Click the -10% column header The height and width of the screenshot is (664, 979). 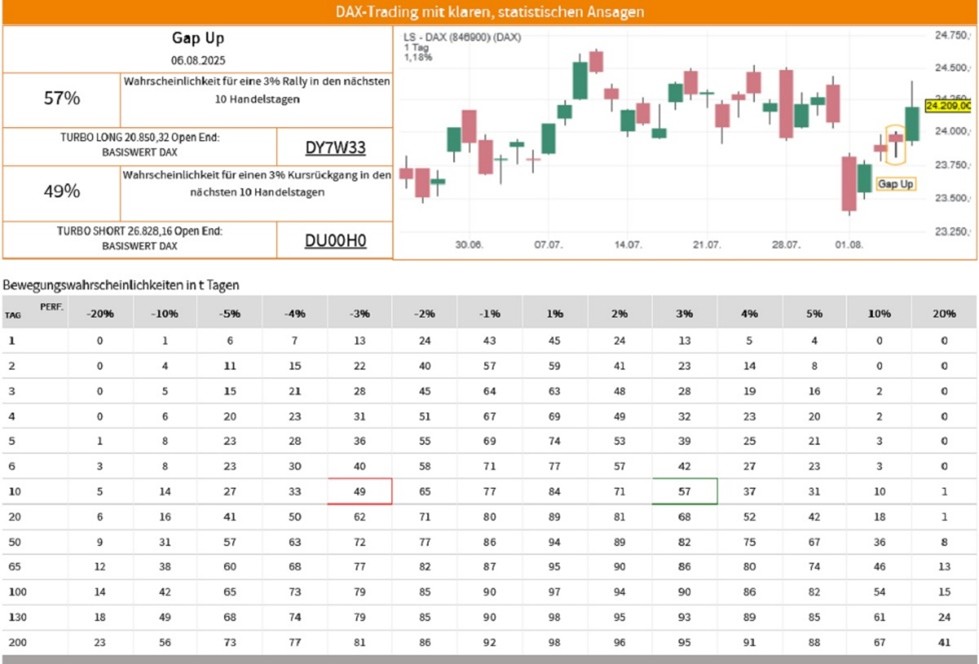coord(165,314)
